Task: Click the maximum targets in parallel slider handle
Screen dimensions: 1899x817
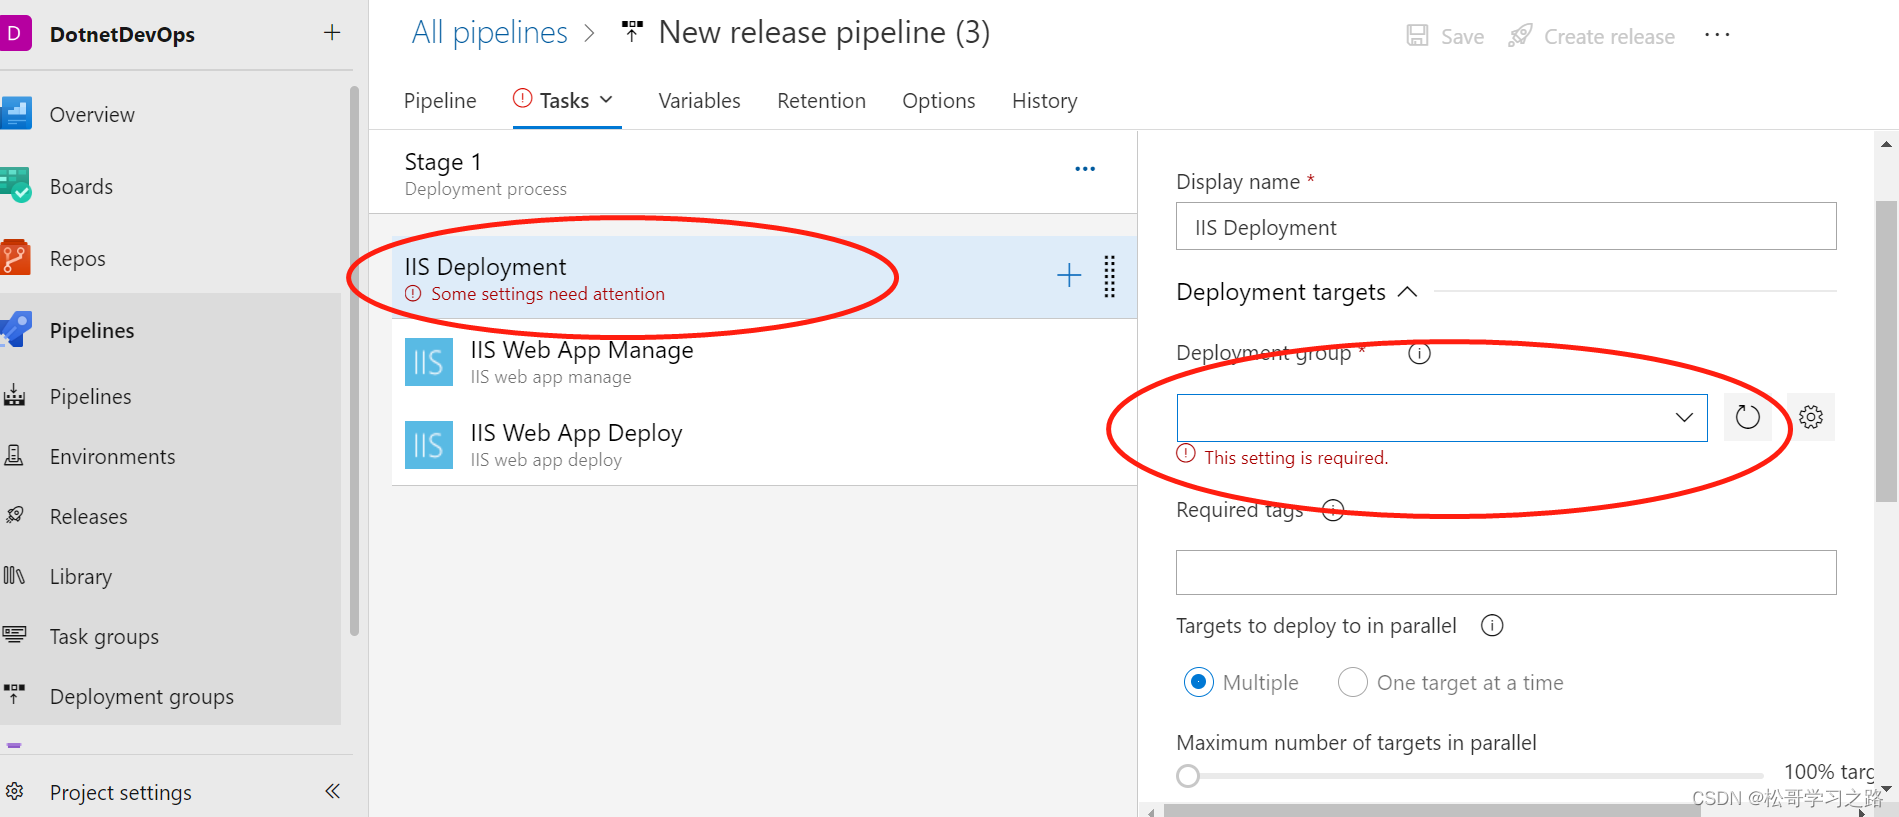Action: point(1188,776)
